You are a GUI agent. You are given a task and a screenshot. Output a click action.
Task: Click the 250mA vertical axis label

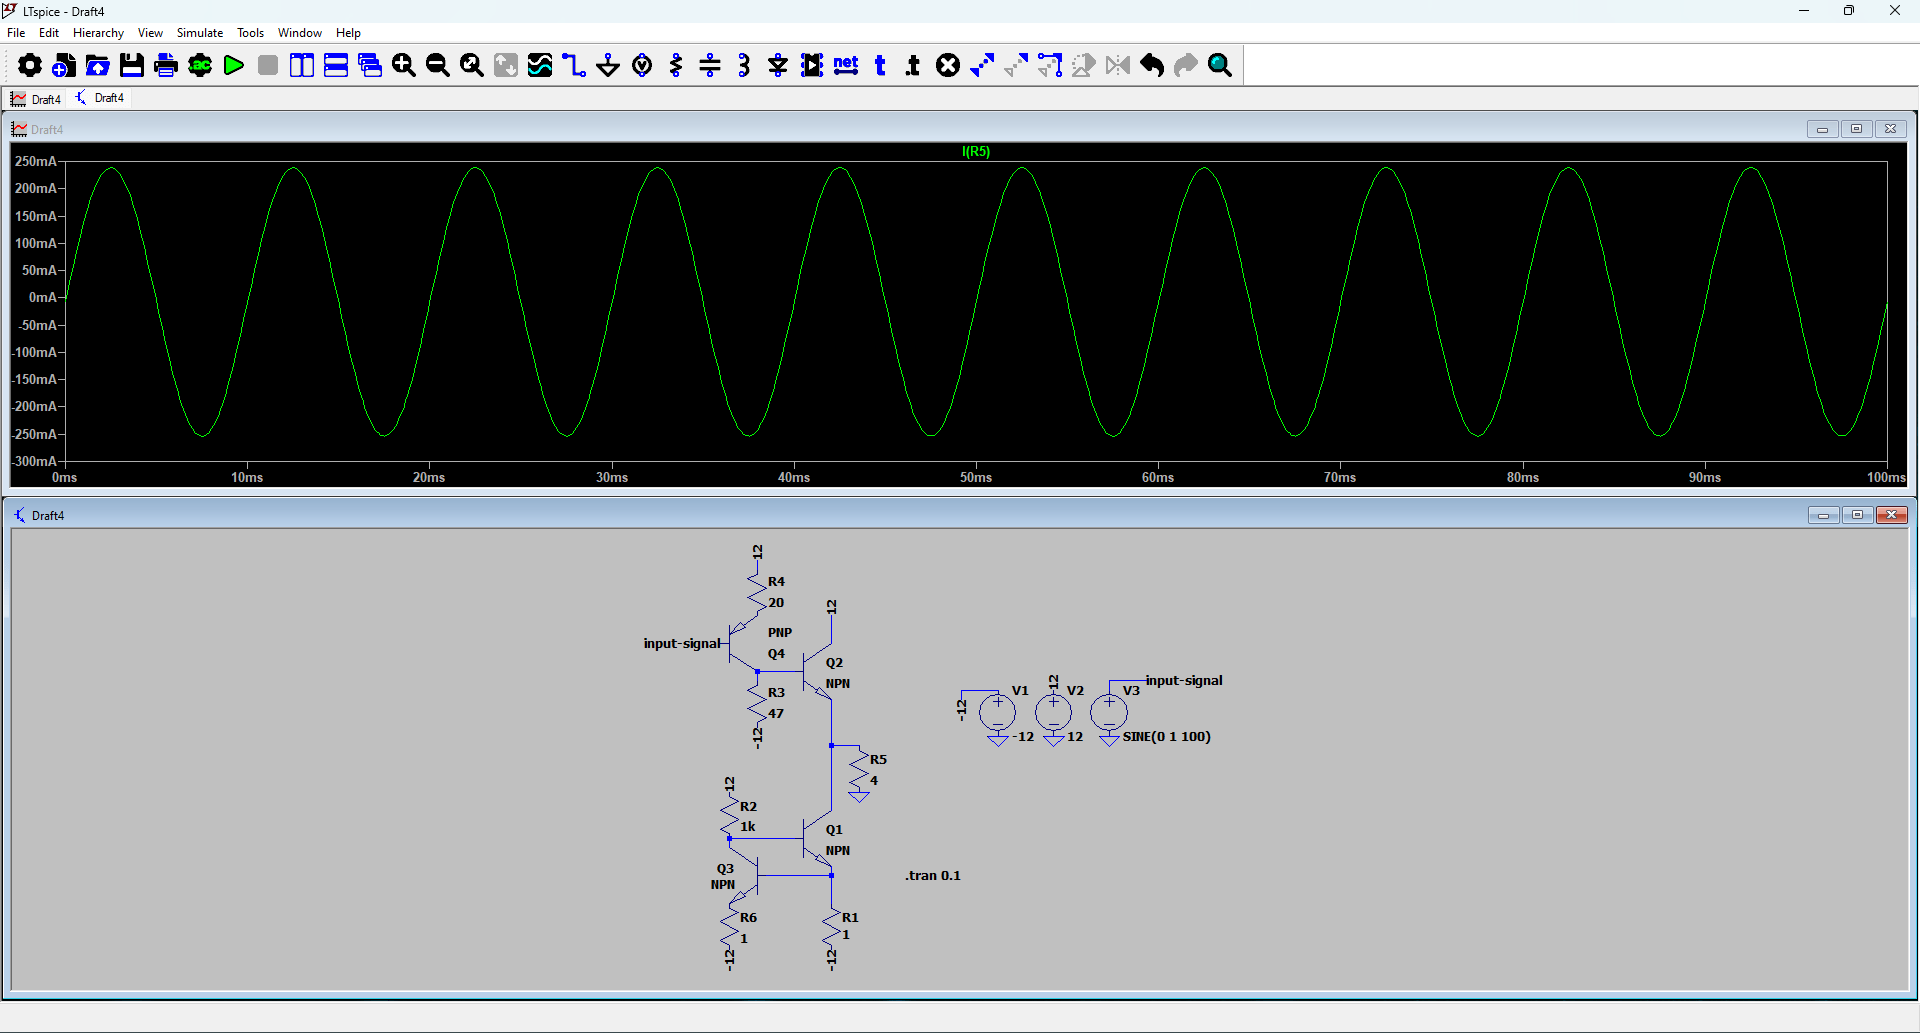(x=35, y=162)
